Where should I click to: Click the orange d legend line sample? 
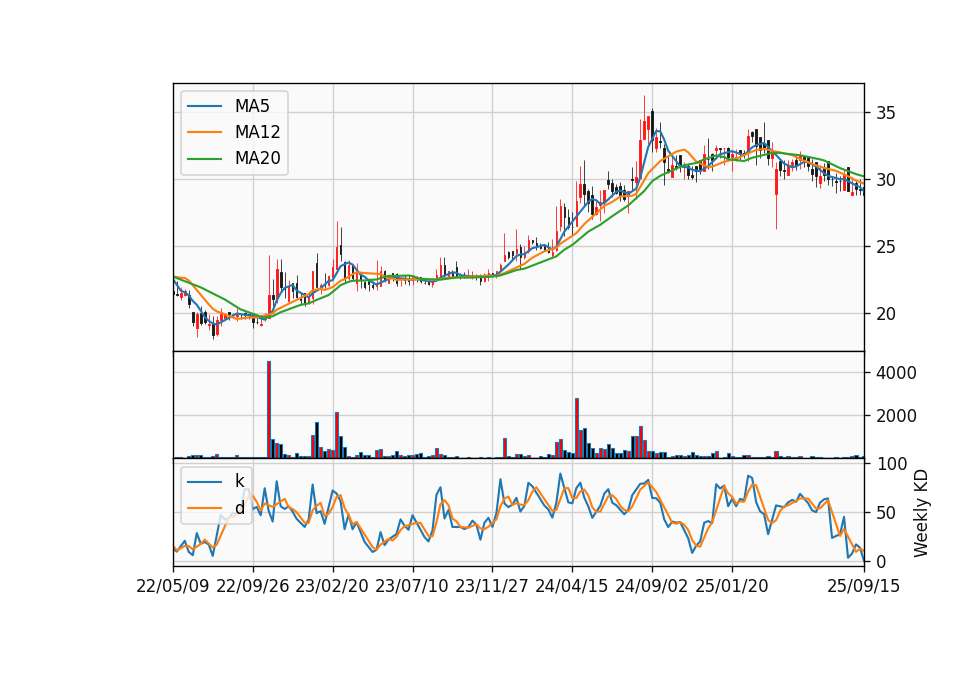coord(204,508)
